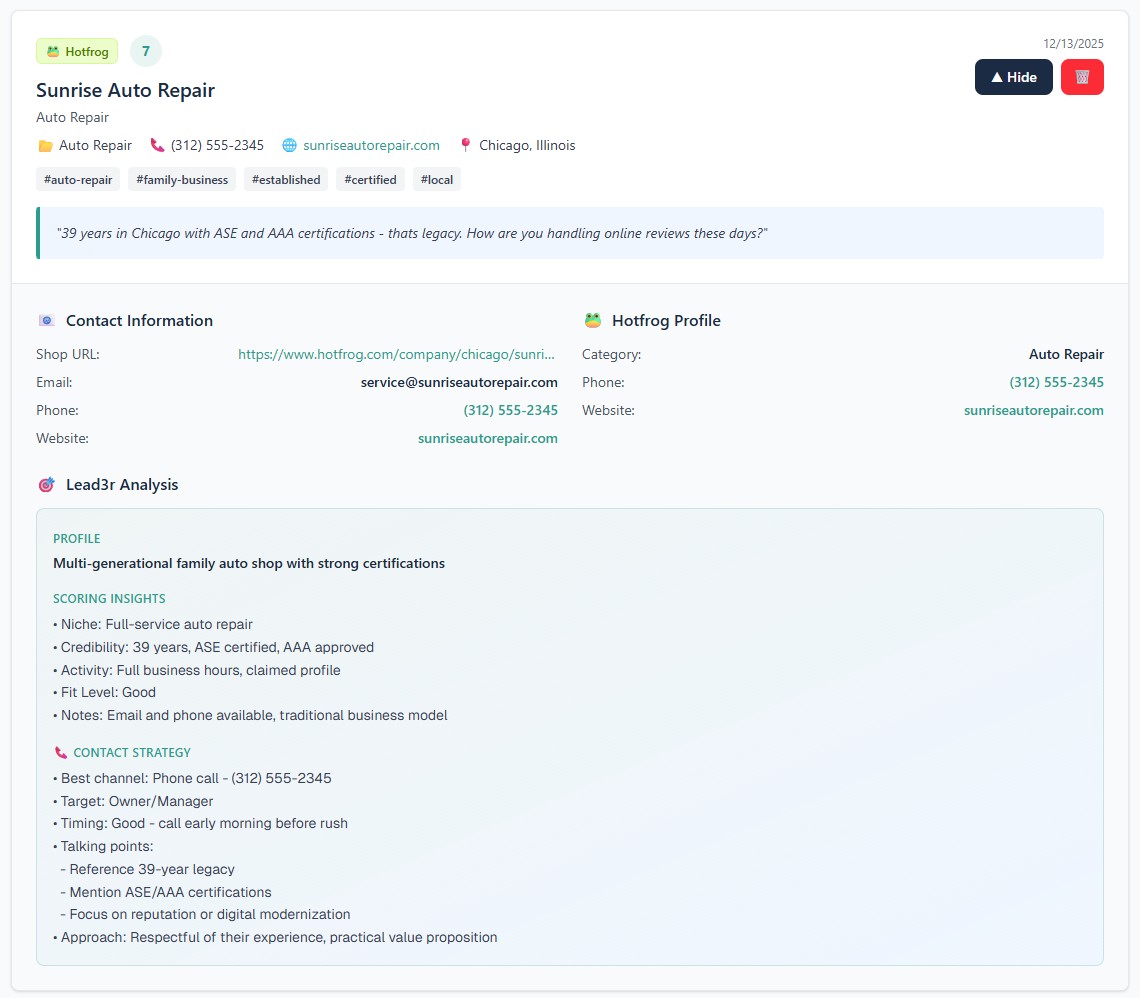Click the target icon by Lead3r Analysis

click(x=46, y=485)
